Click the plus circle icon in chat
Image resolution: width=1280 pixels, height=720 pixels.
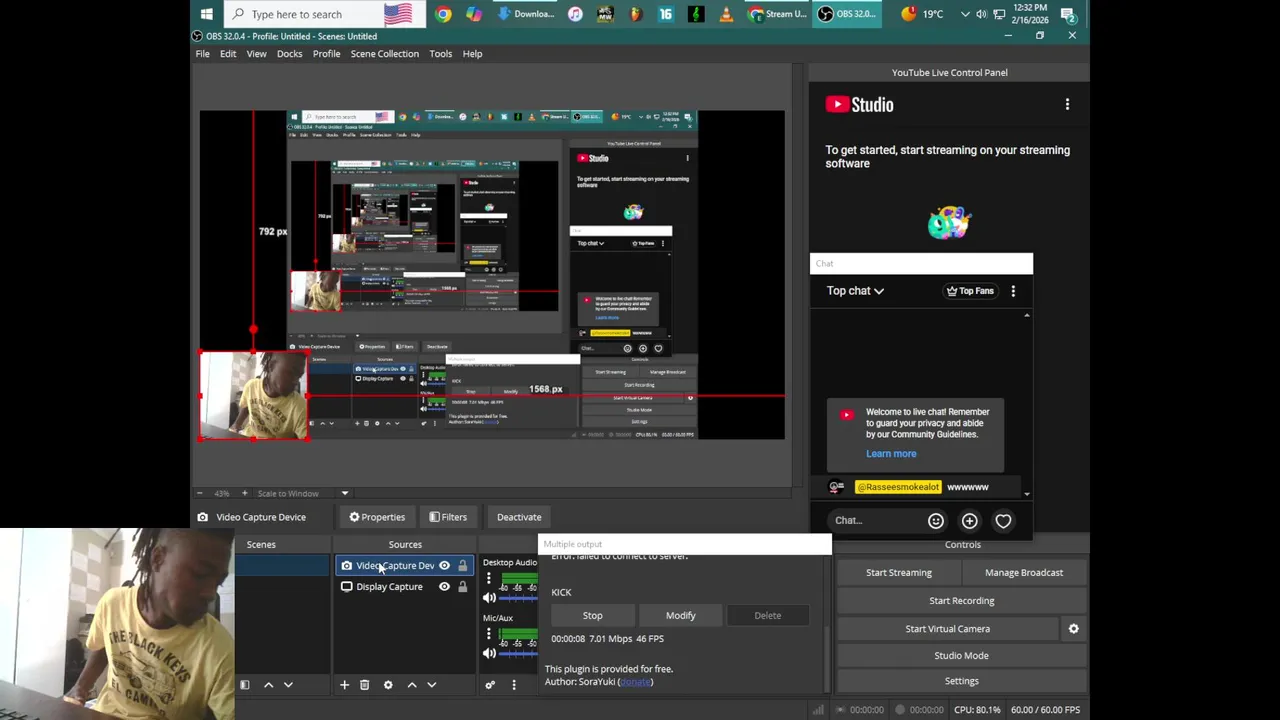(970, 521)
